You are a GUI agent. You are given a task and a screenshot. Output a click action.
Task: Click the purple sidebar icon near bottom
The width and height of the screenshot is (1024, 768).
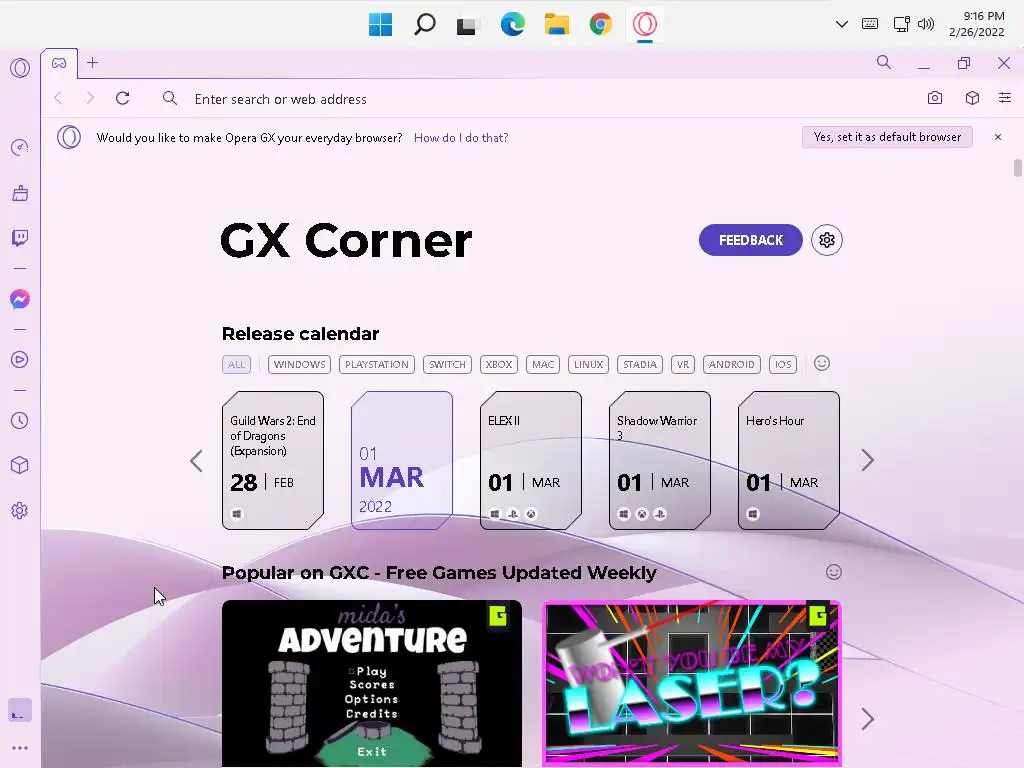[20, 710]
